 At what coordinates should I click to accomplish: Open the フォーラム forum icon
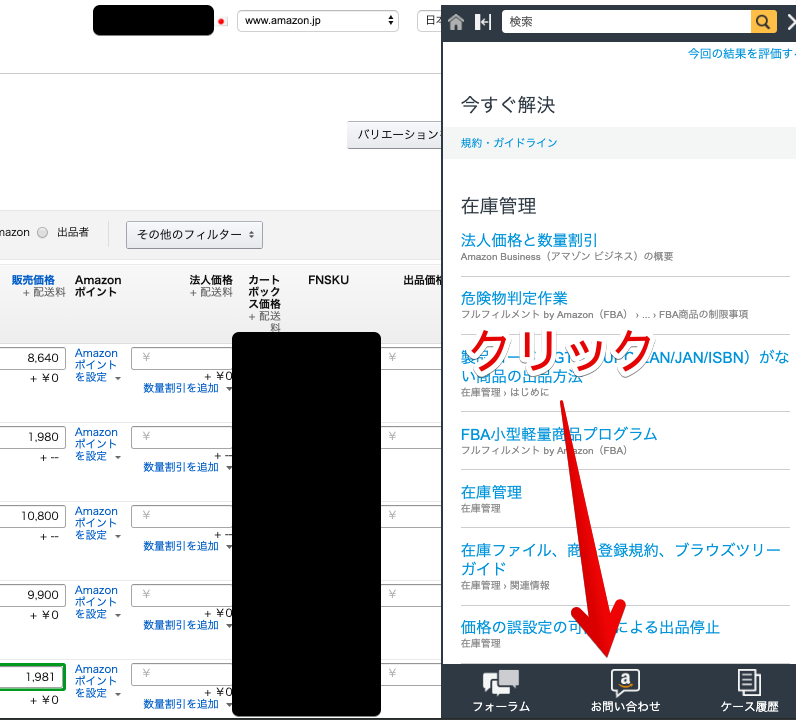[501, 691]
